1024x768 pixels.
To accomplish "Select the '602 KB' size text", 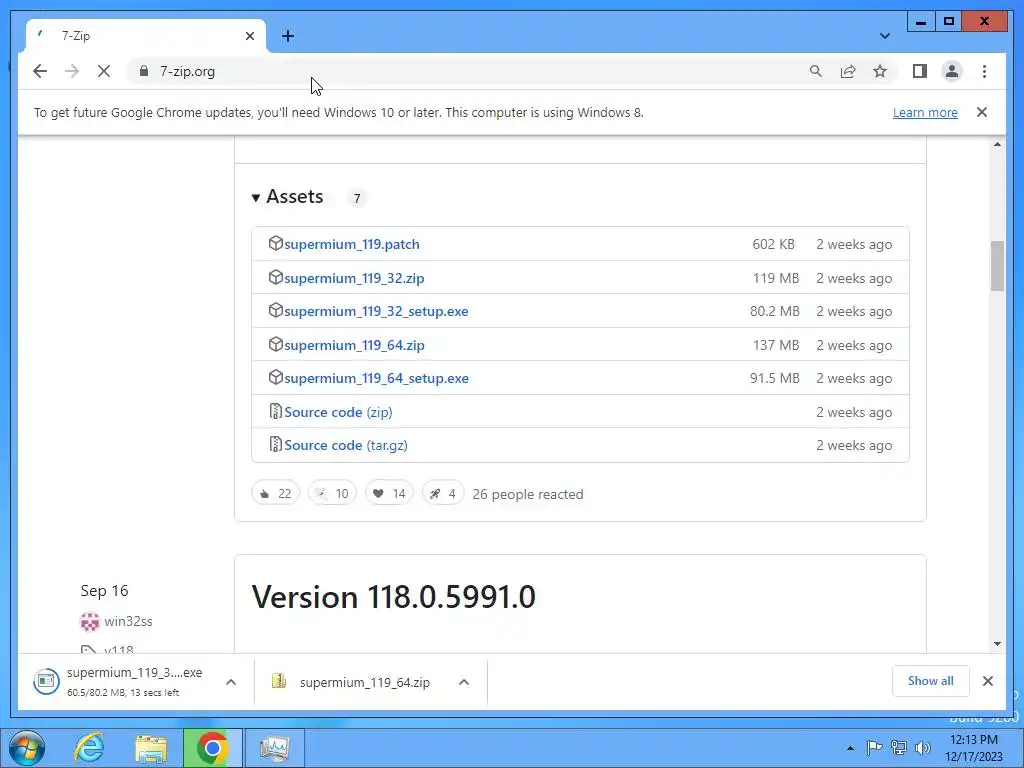I will pyautogui.click(x=773, y=244).
